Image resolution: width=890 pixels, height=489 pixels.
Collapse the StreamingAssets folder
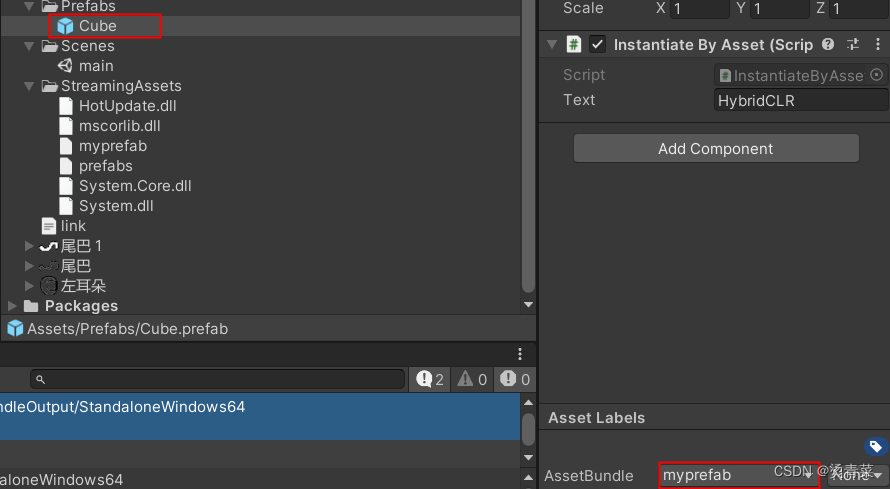(29, 86)
